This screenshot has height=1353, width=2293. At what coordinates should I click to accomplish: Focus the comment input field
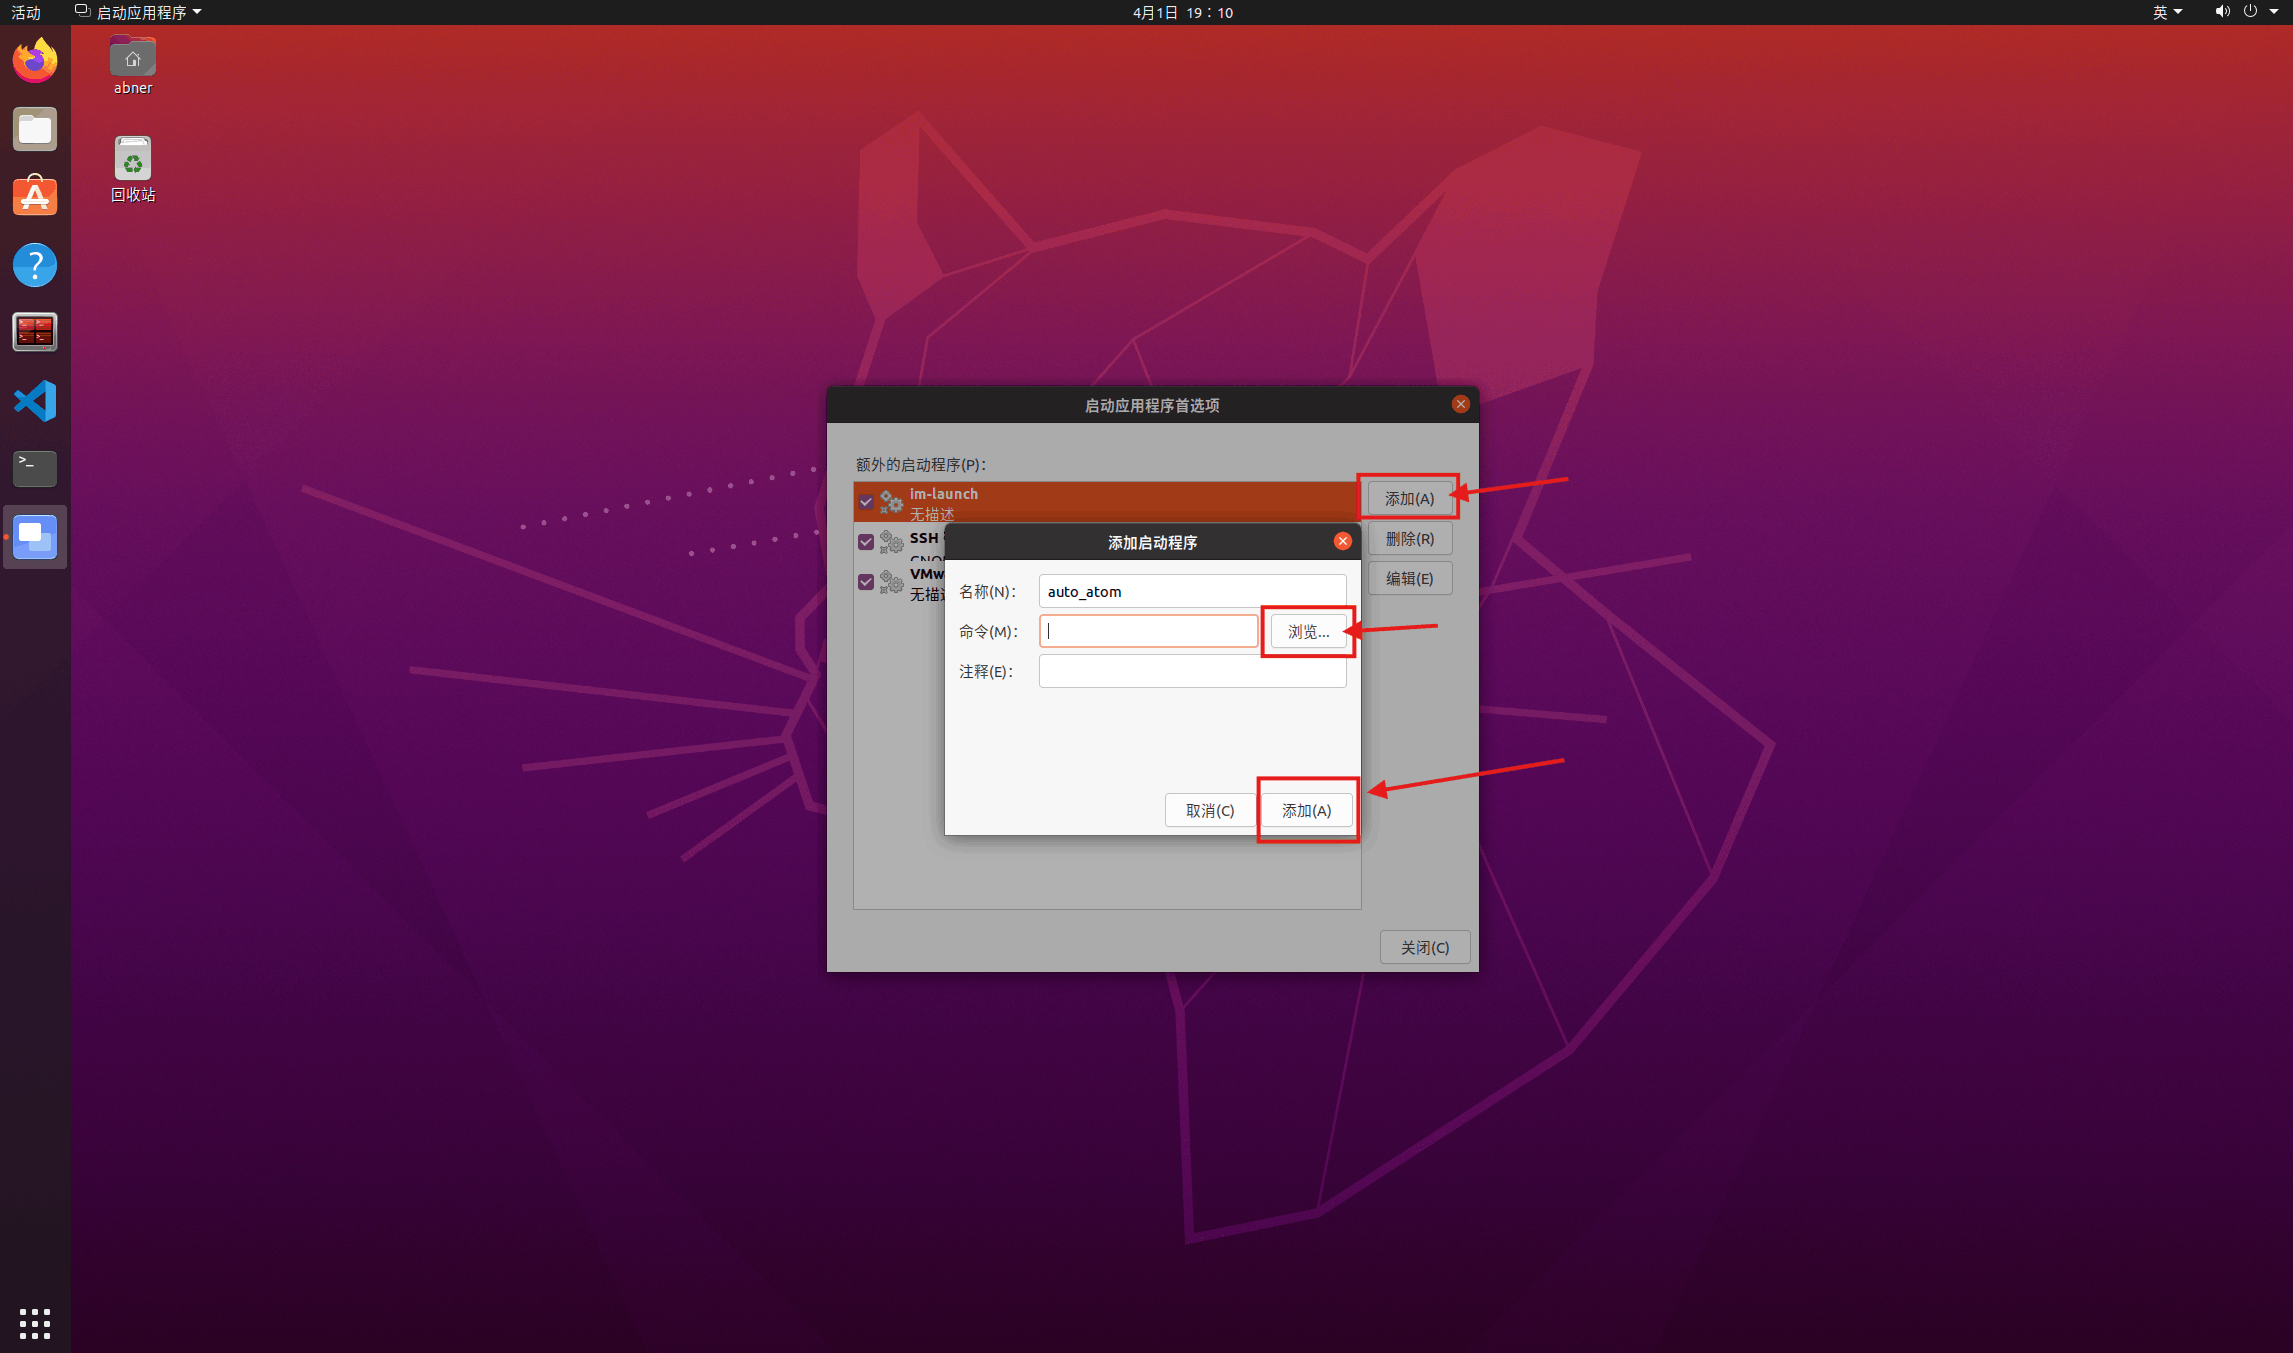coord(1192,672)
